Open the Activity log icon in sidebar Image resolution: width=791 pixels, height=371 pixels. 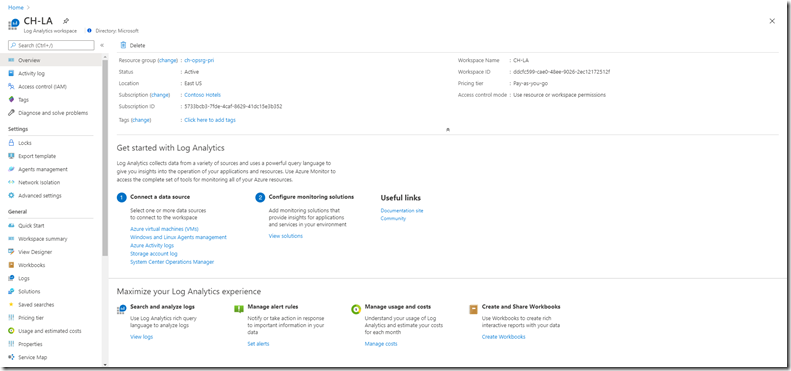(11, 73)
